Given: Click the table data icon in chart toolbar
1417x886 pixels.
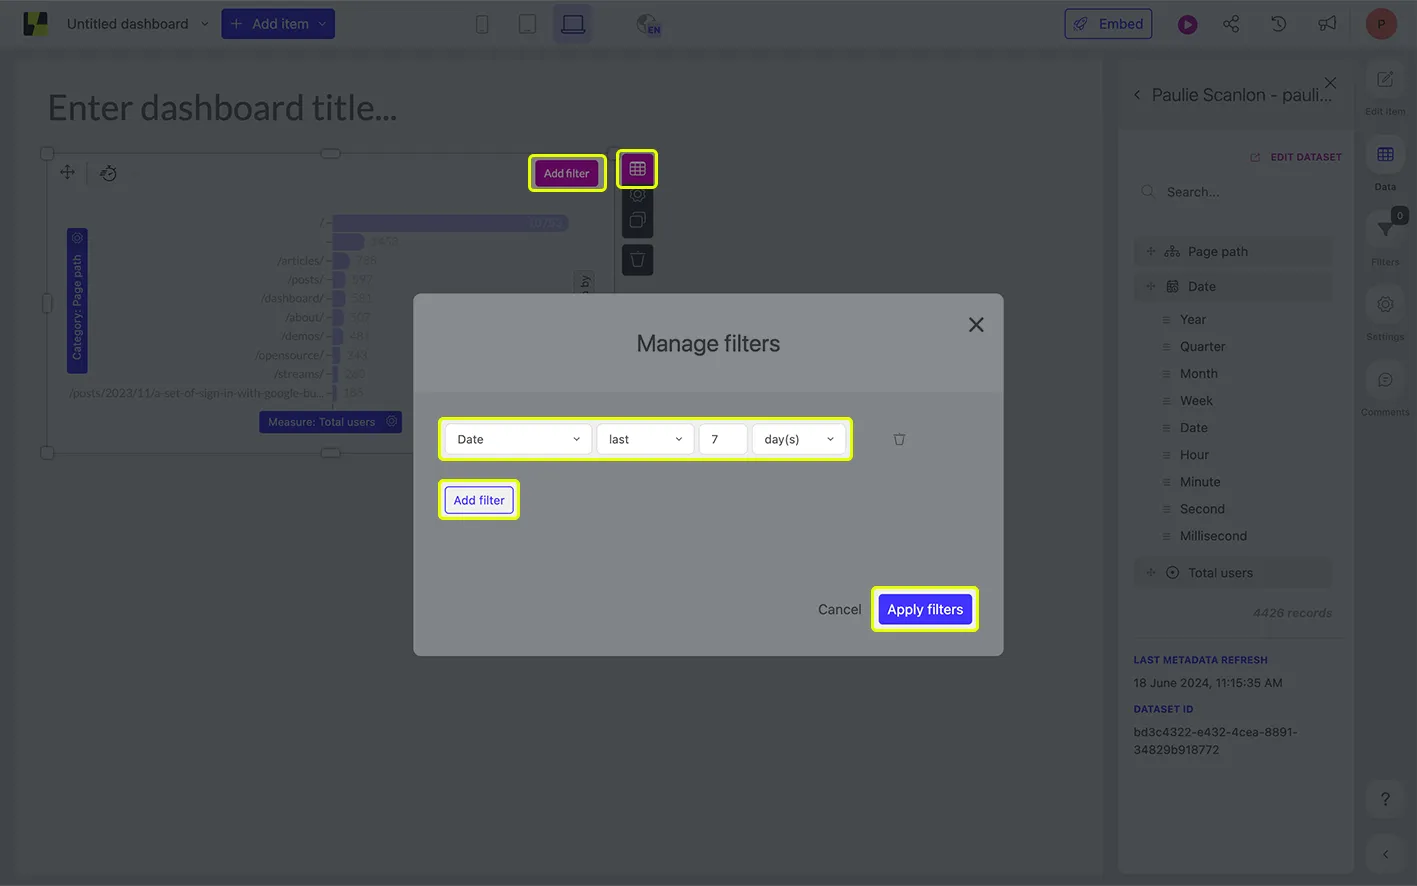Looking at the screenshot, I should point(637,169).
